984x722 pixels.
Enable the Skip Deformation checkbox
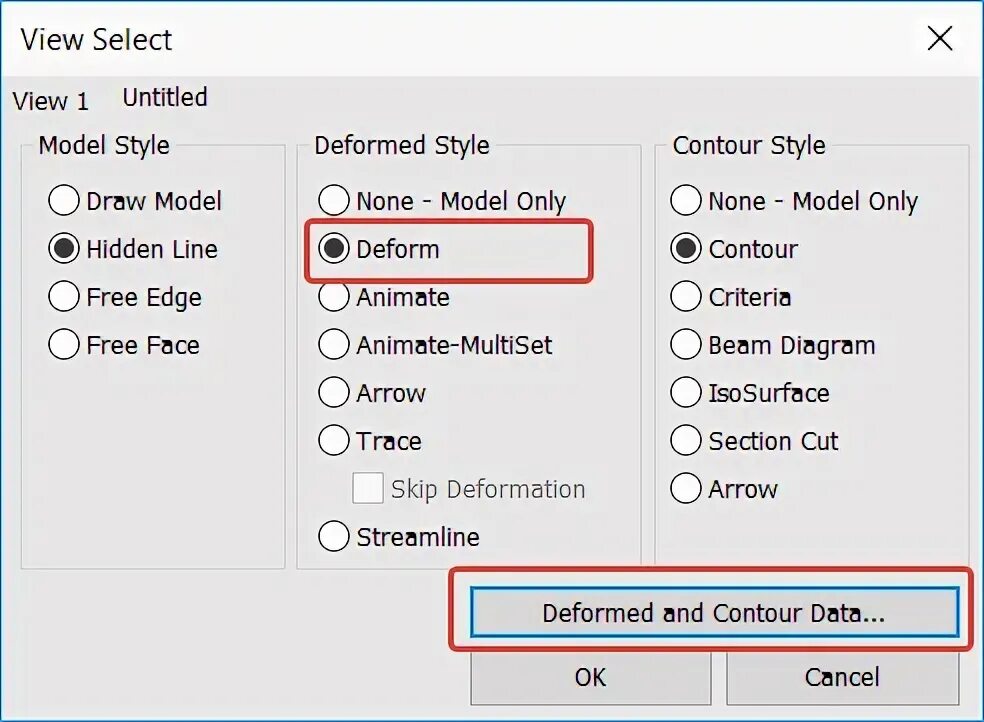tap(368, 488)
